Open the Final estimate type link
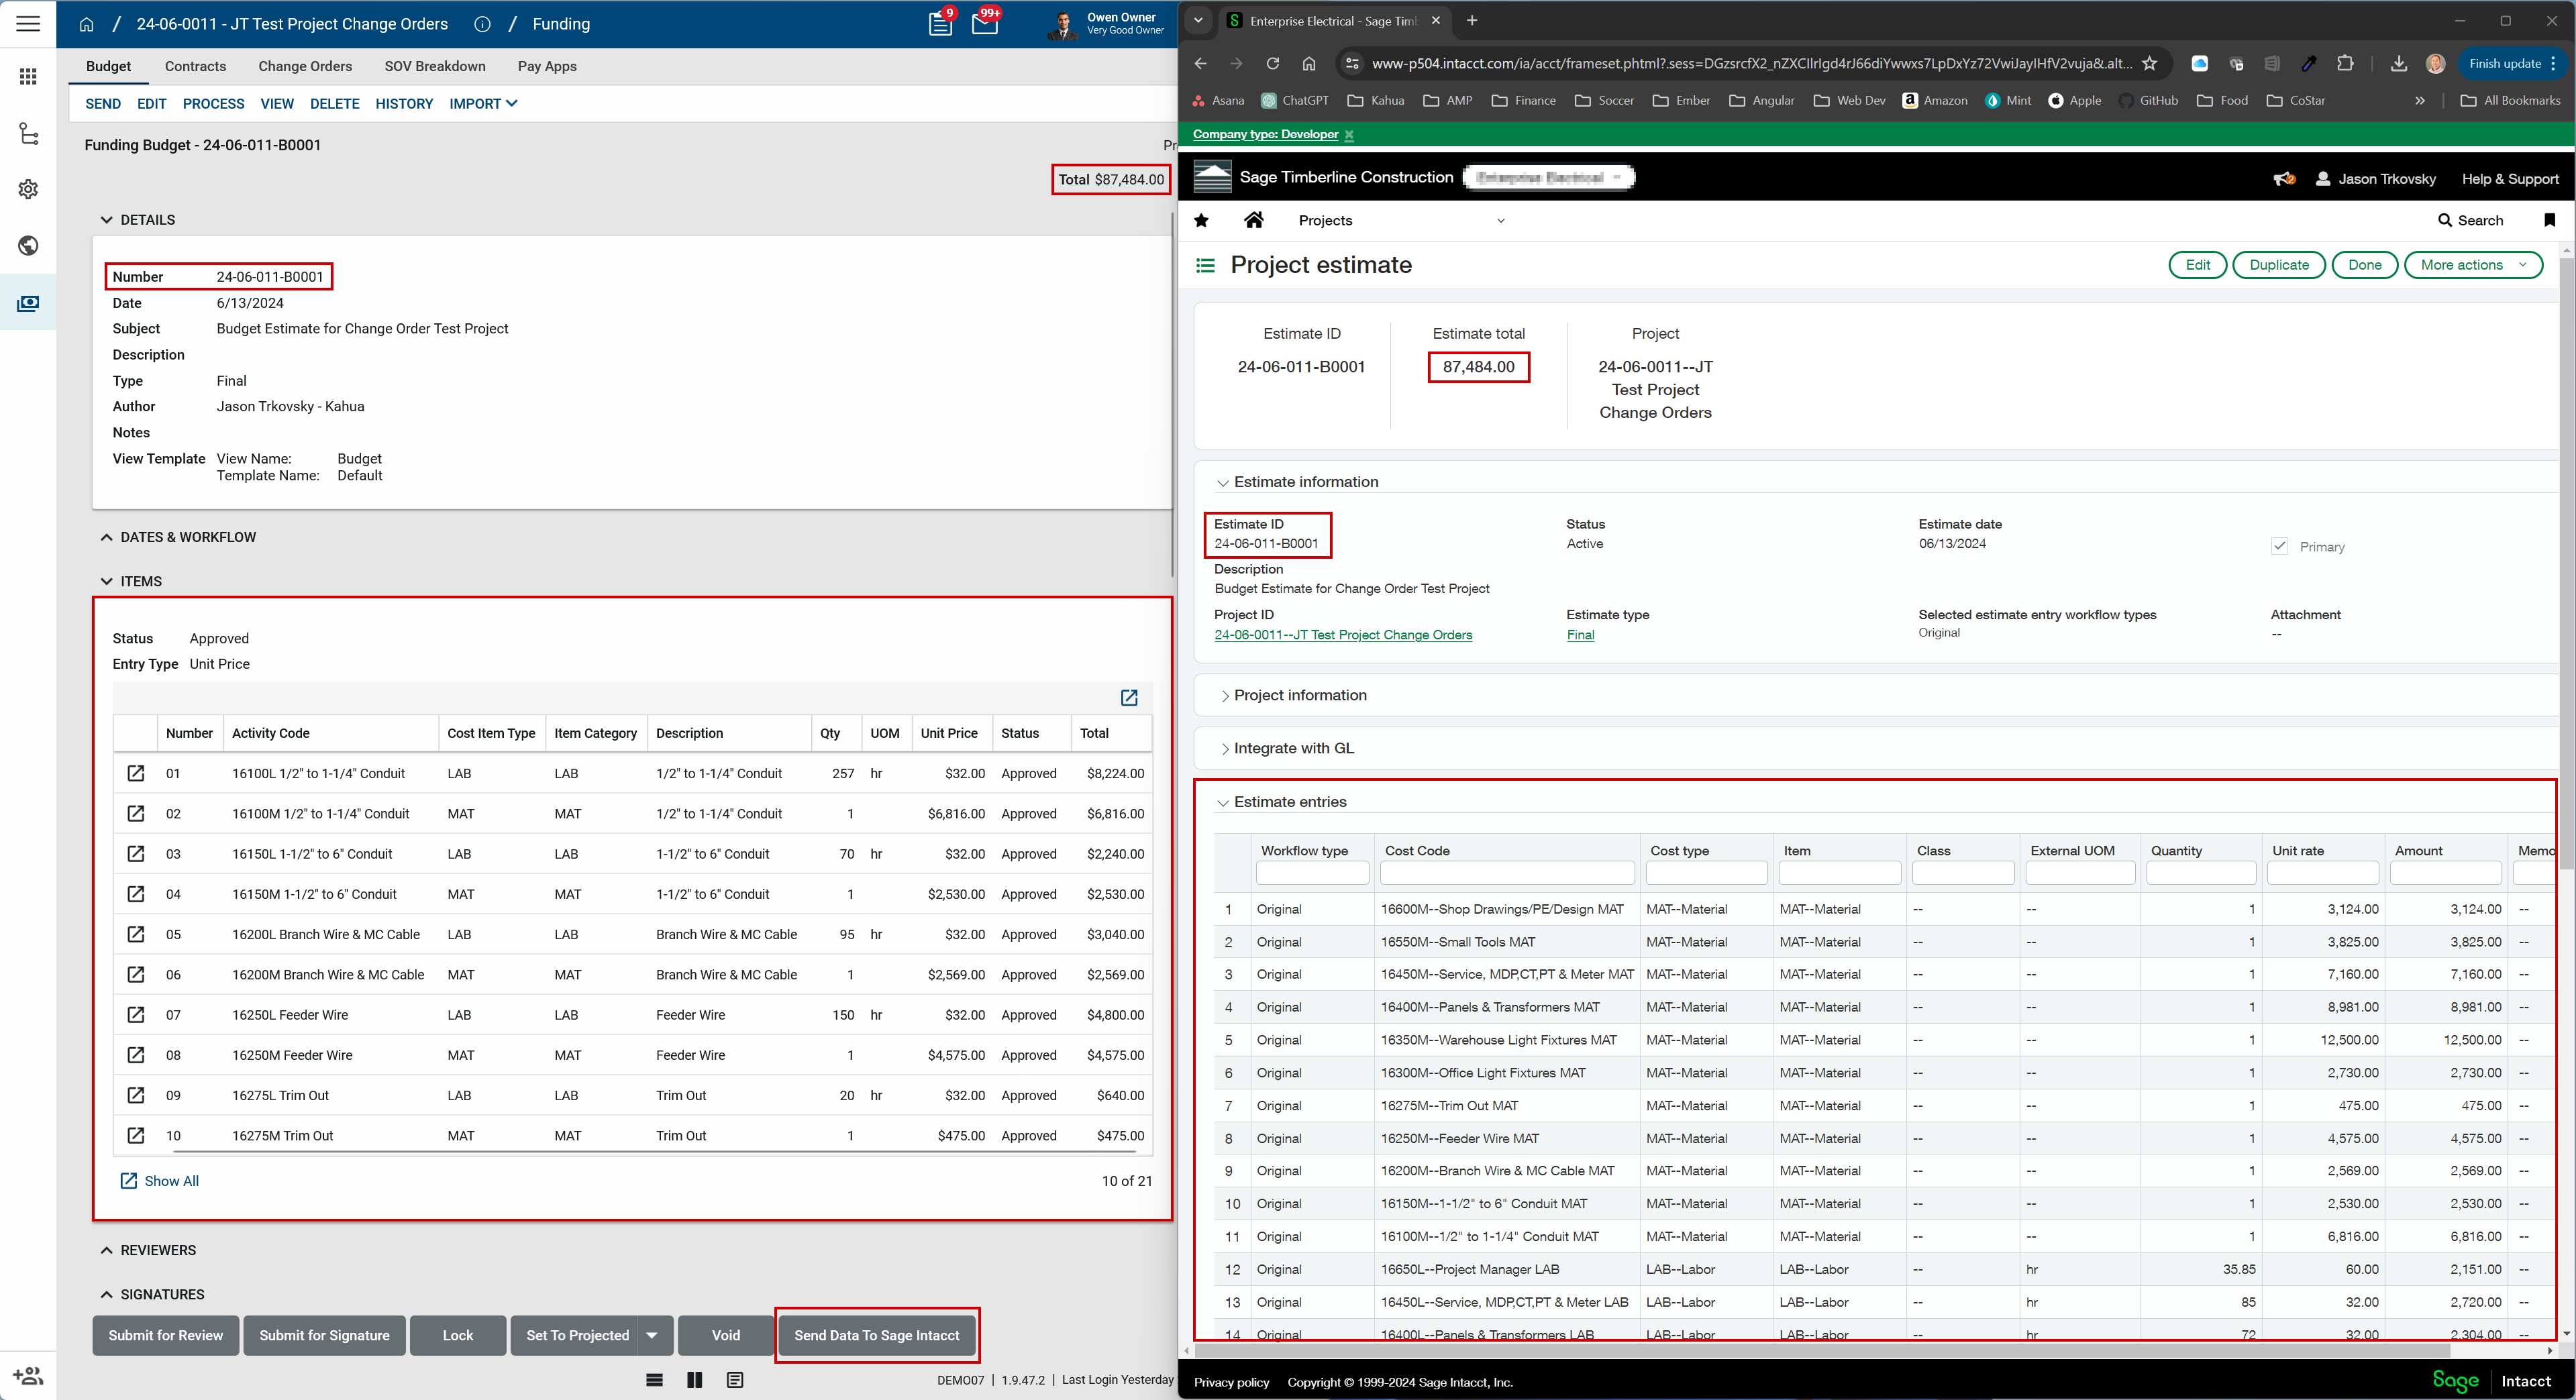 pos(1580,635)
